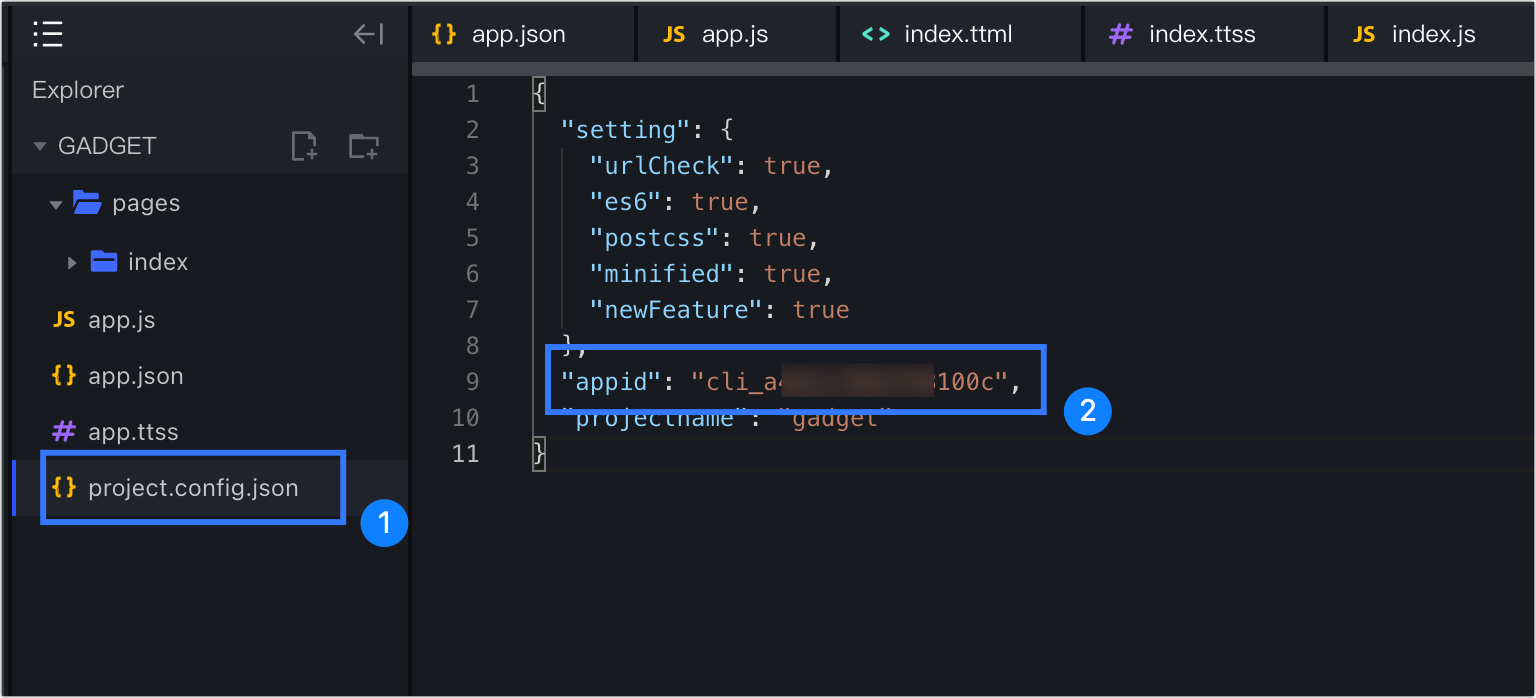
Task: Click line number 5 in the editor
Action: [x=472, y=237]
